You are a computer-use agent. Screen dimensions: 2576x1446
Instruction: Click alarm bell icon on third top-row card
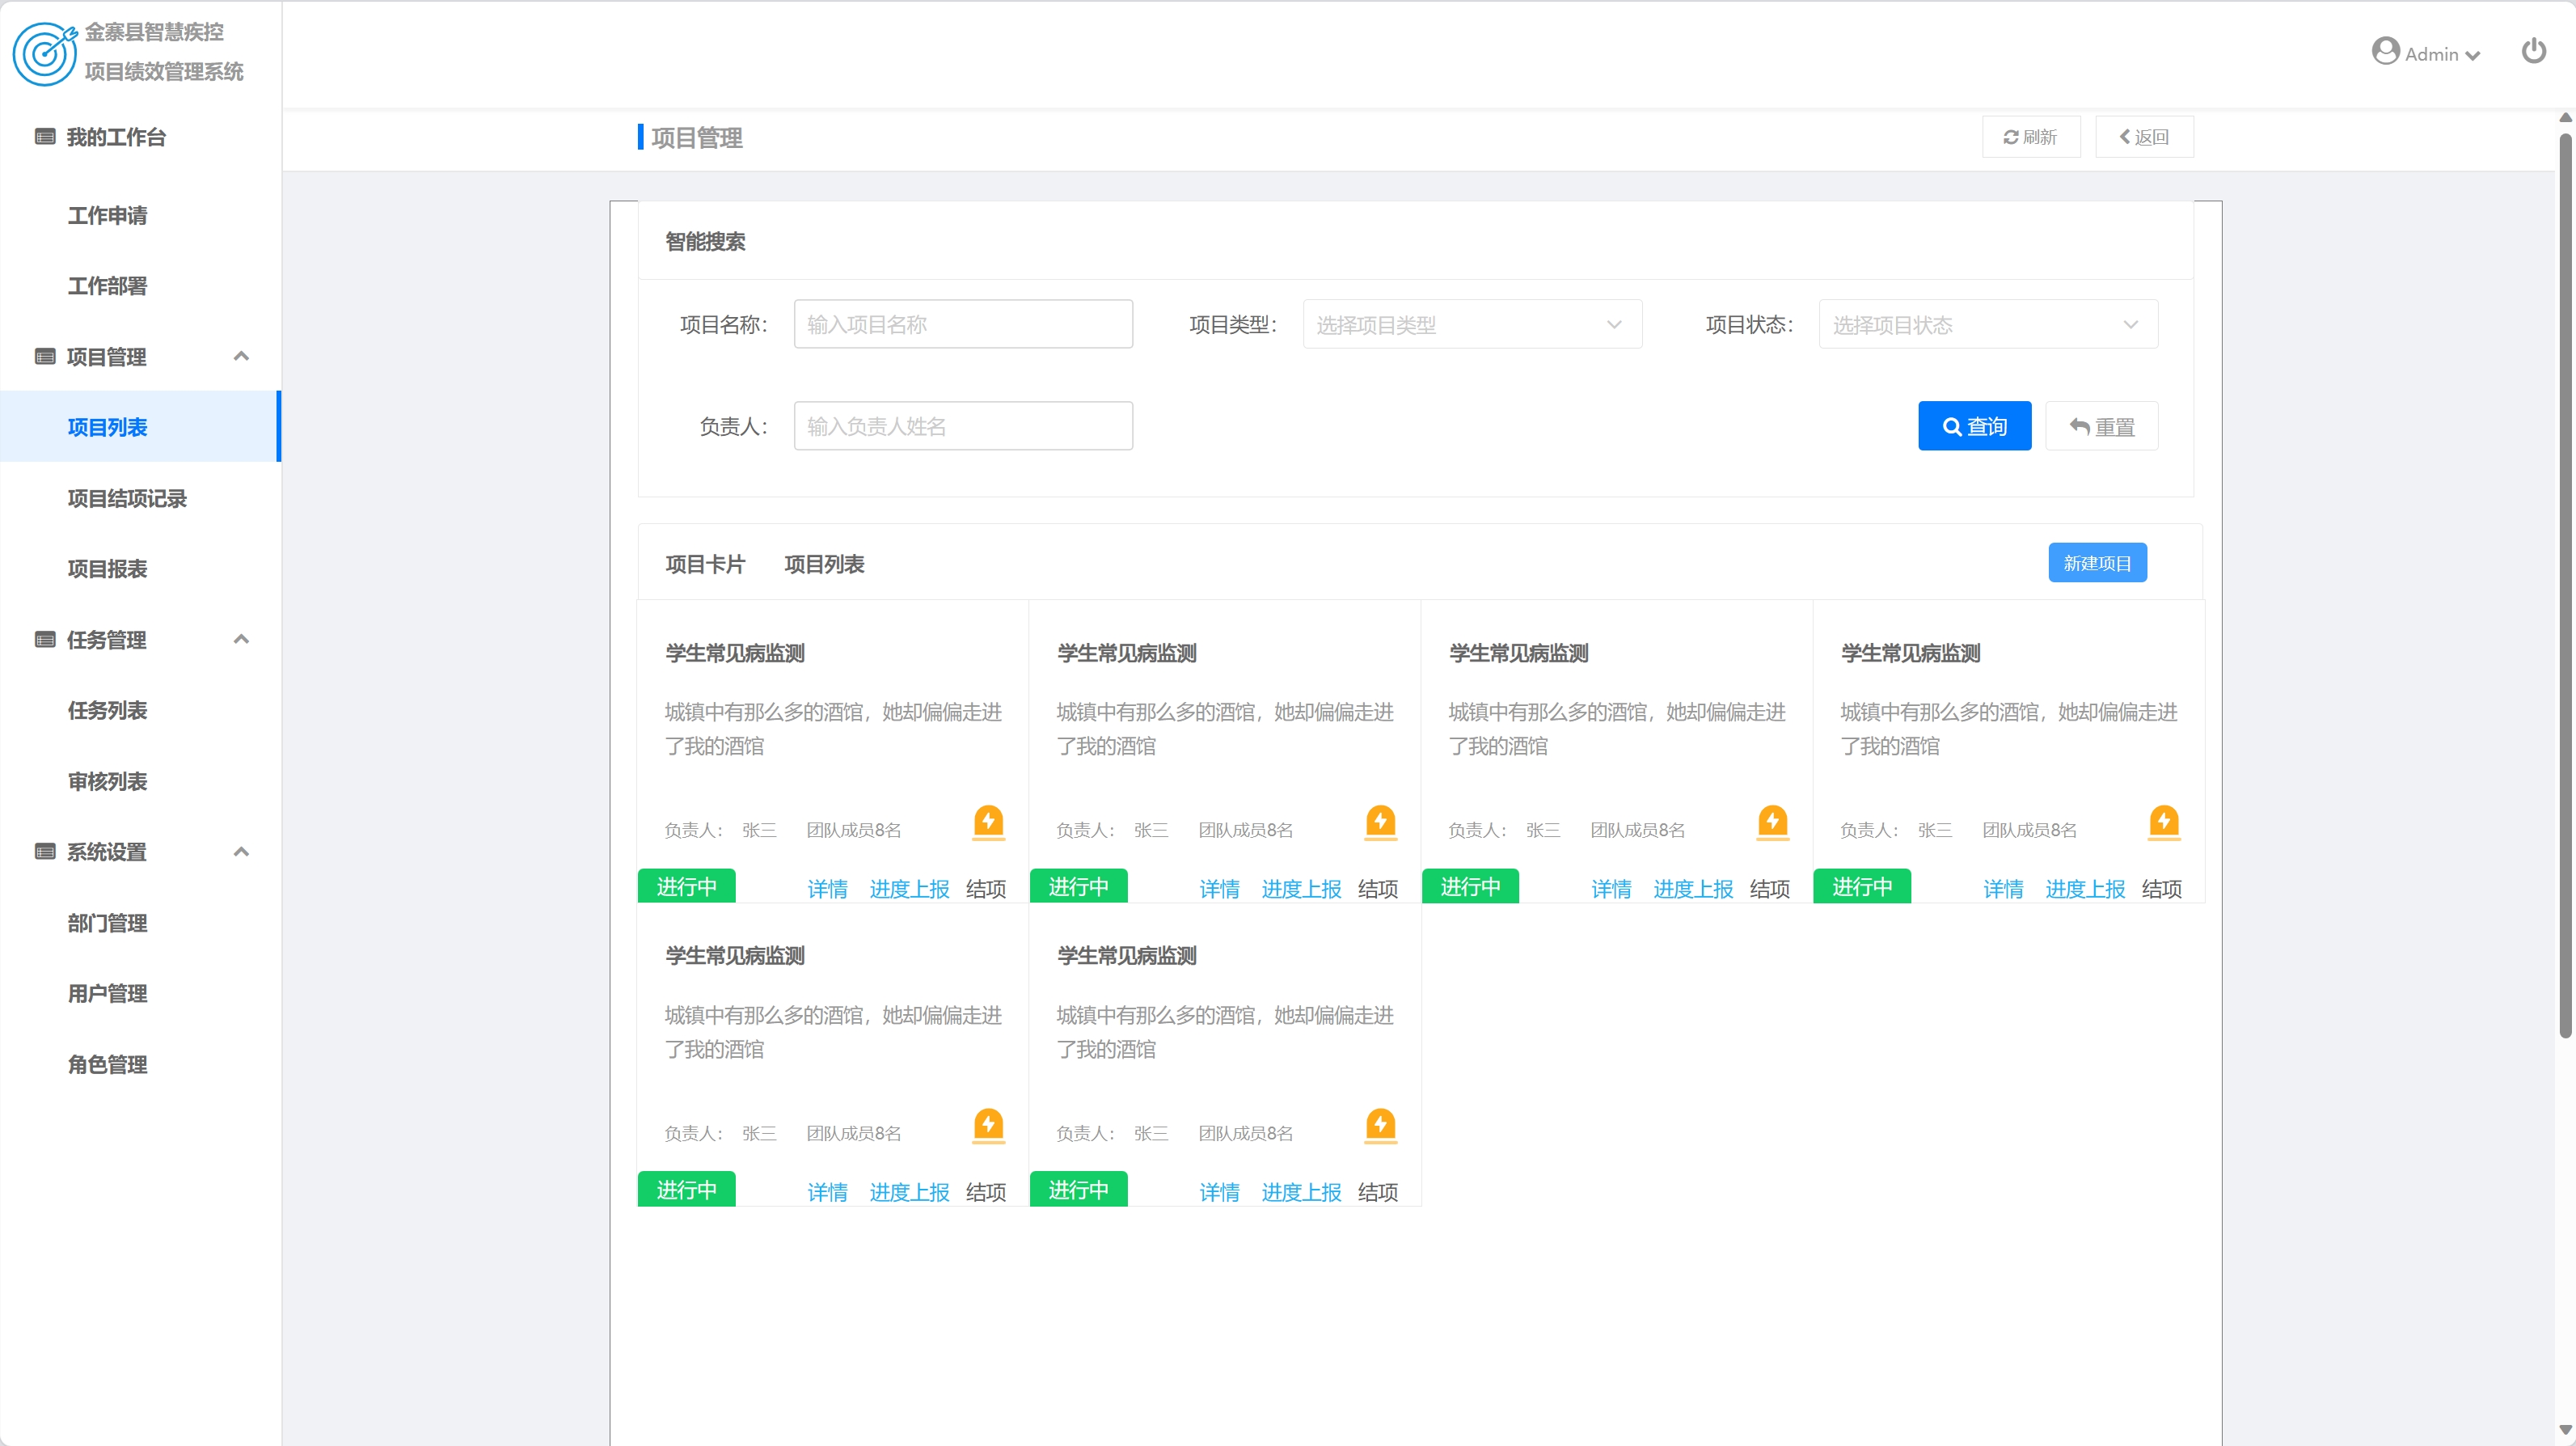[x=1772, y=823]
